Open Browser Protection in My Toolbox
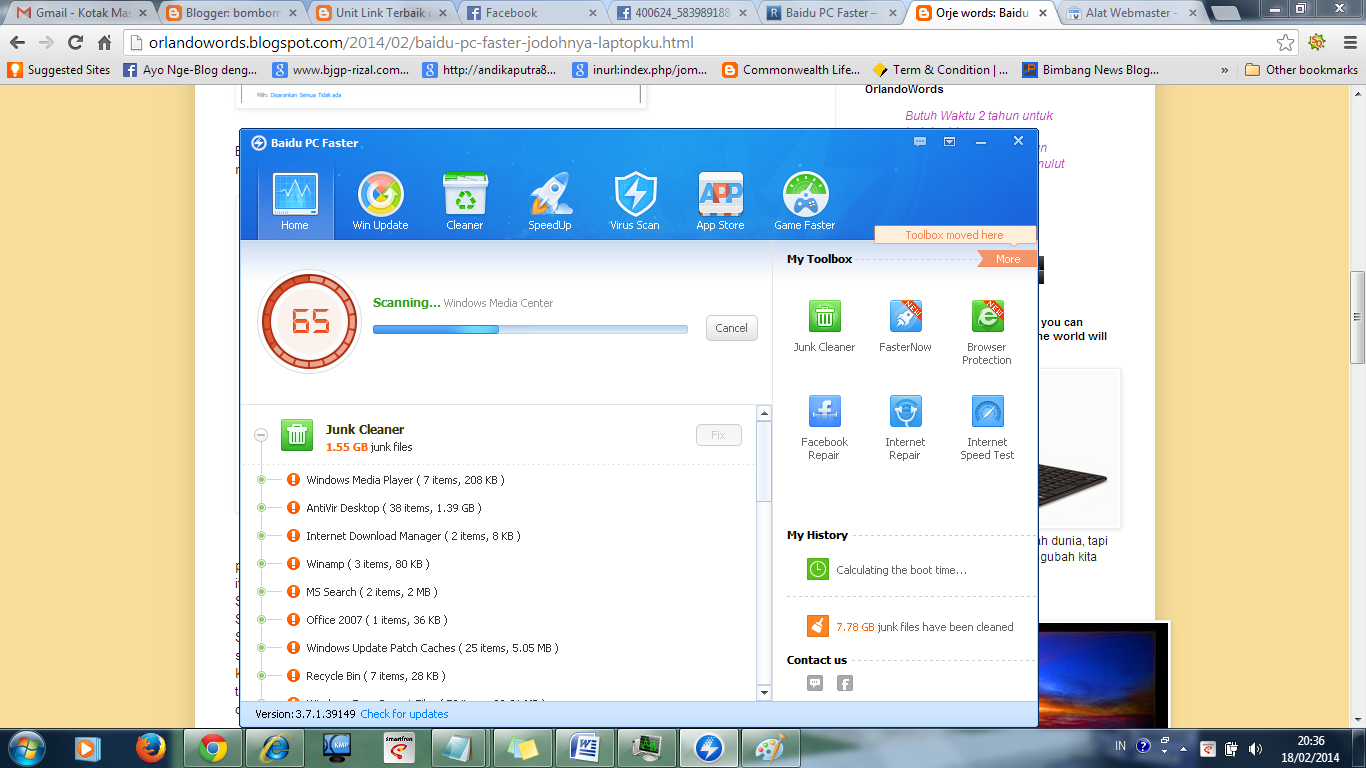 point(987,332)
